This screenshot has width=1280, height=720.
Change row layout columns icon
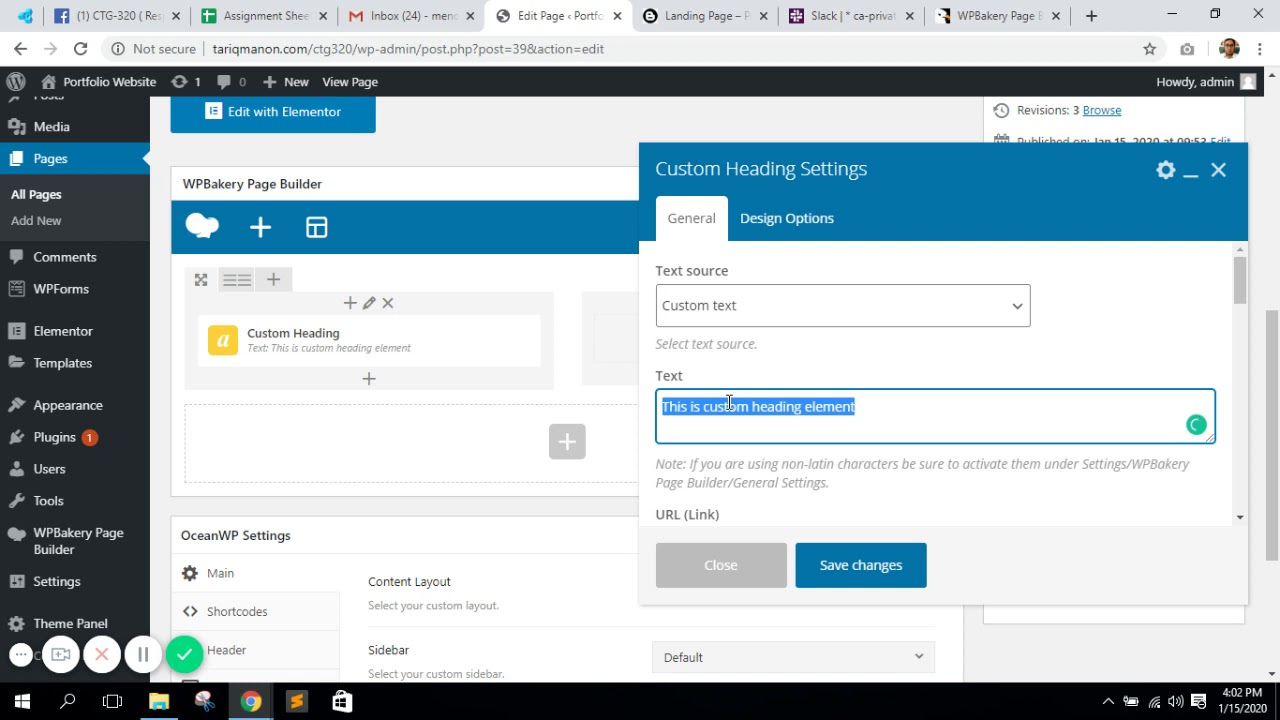[237, 280]
